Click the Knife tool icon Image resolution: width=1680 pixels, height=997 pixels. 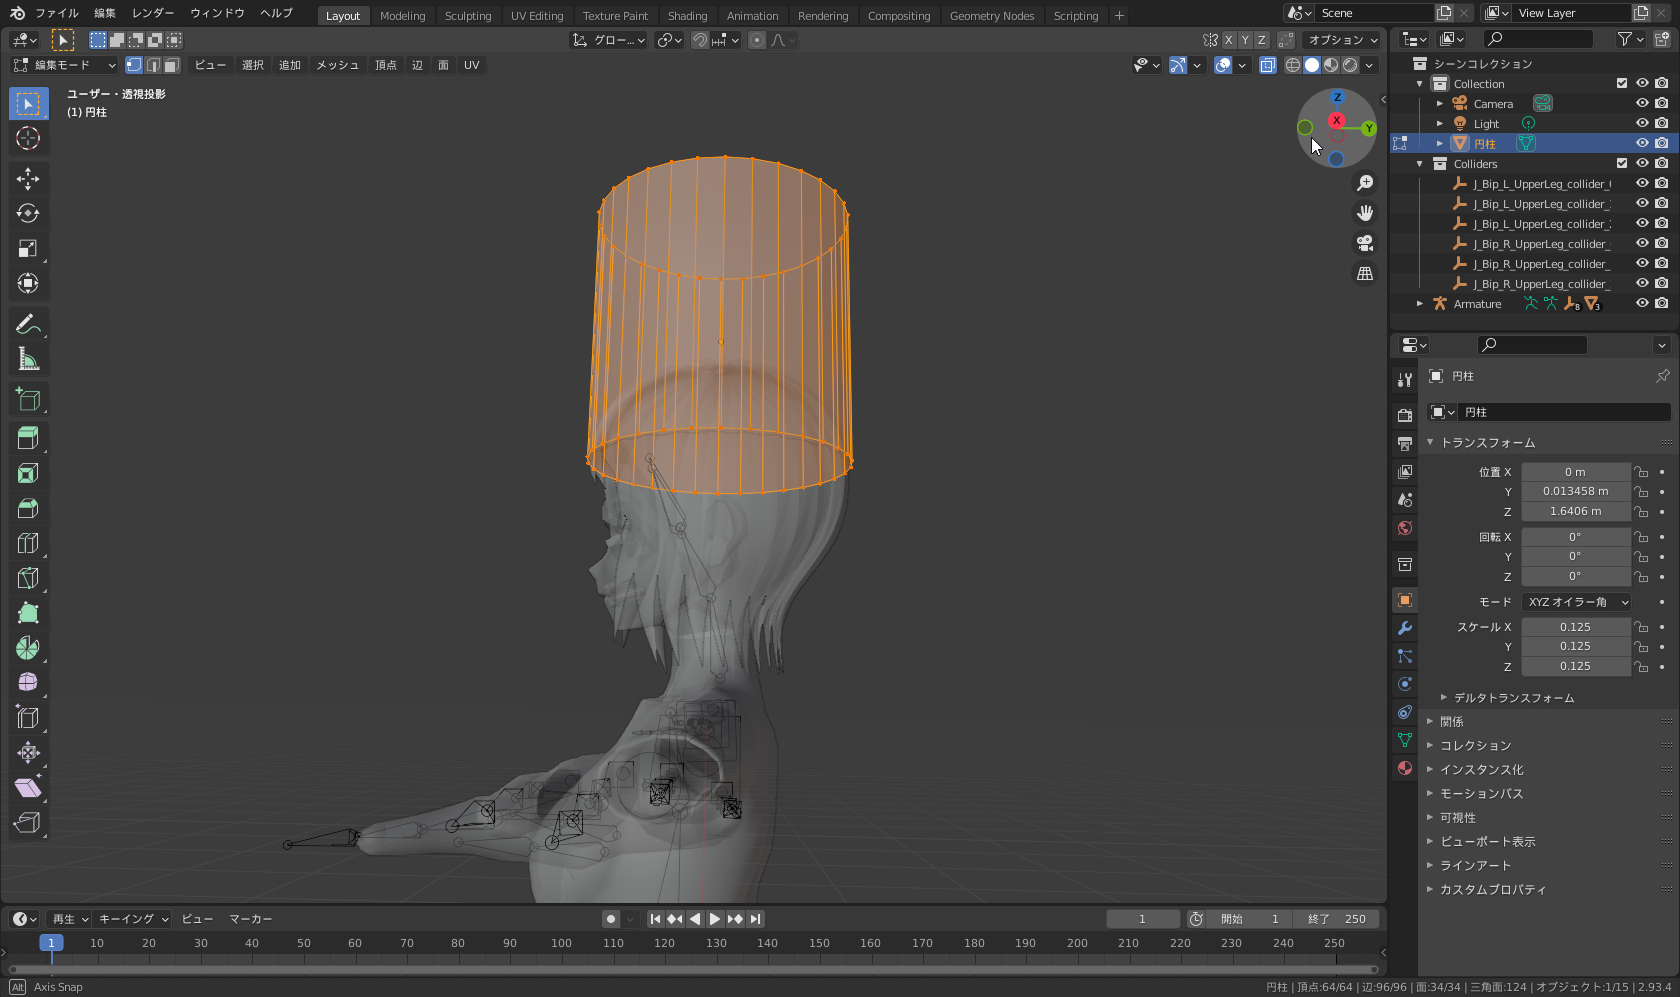pyautogui.click(x=28, y=578)
